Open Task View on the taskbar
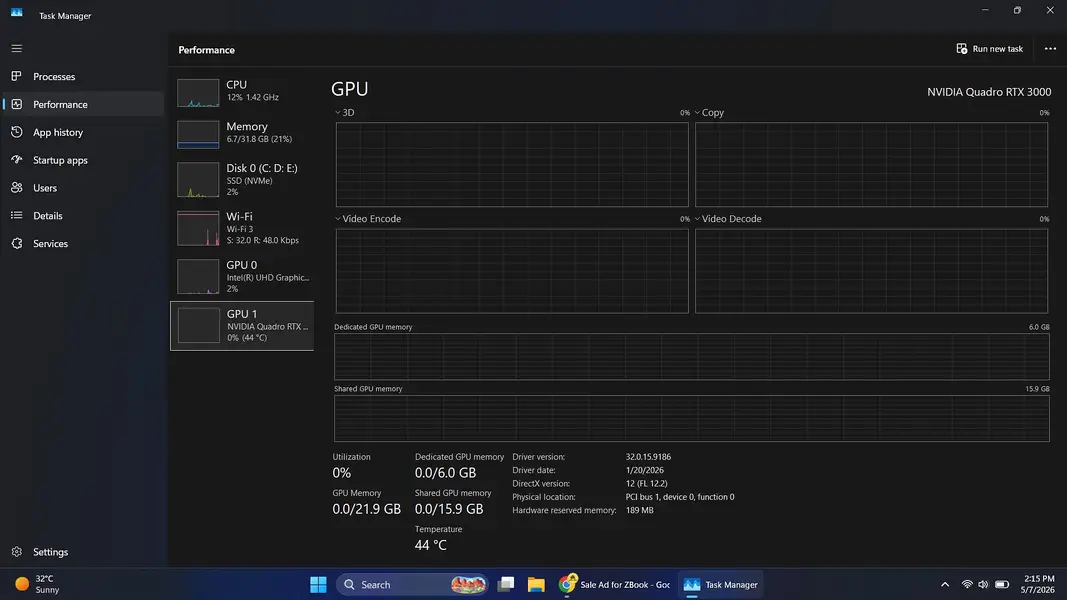Screen dimensions: 1067x600 (506, 584)
